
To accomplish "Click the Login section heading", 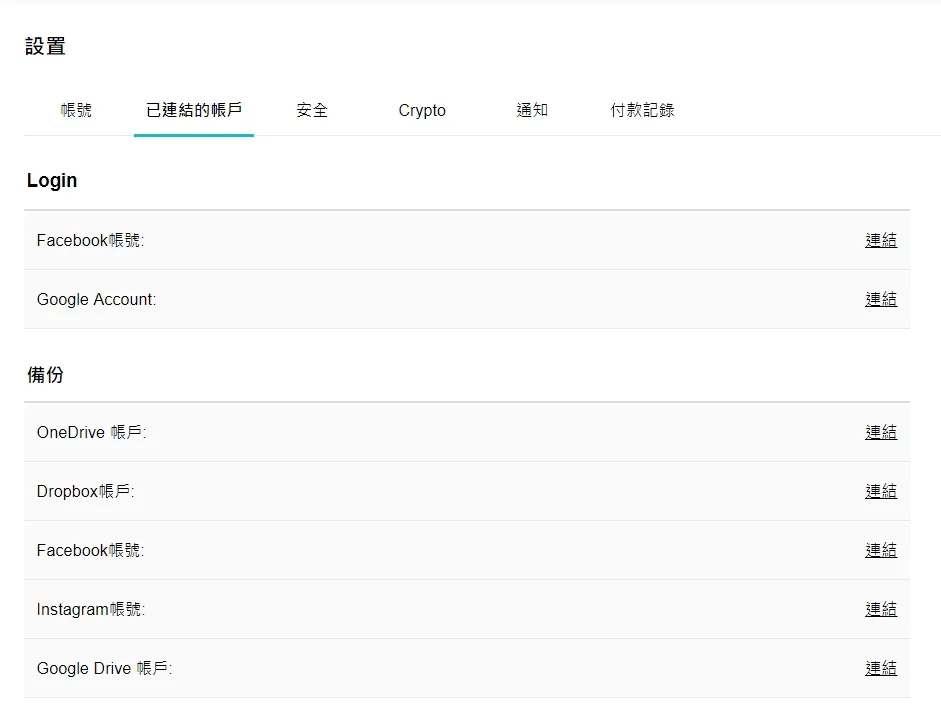I will (52, 181).
